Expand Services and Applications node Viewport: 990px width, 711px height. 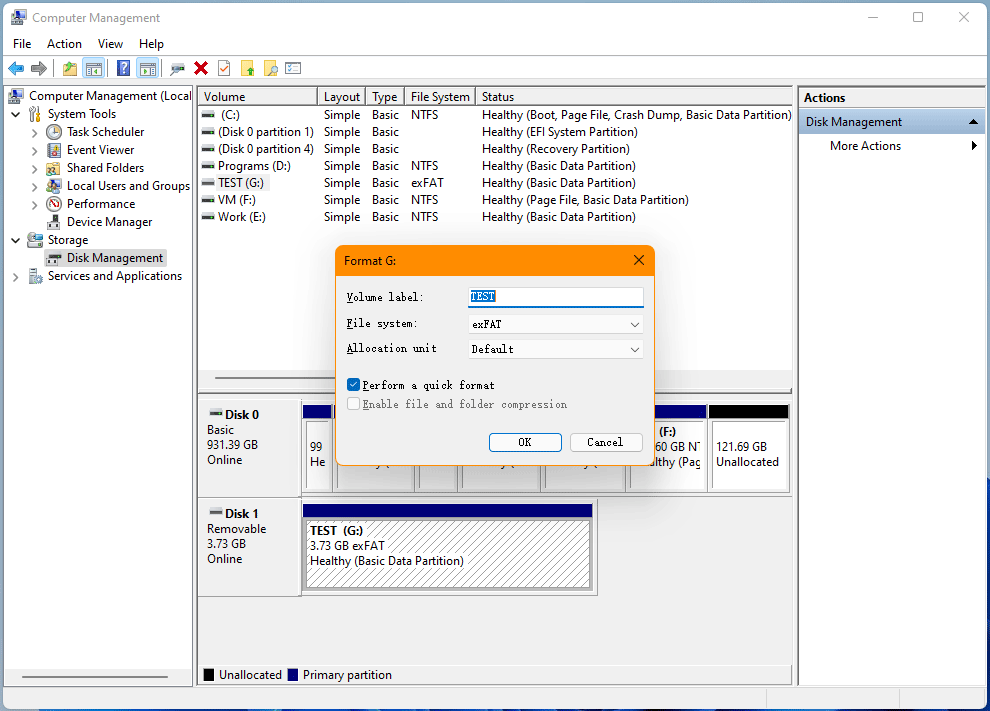click(16, 277)
